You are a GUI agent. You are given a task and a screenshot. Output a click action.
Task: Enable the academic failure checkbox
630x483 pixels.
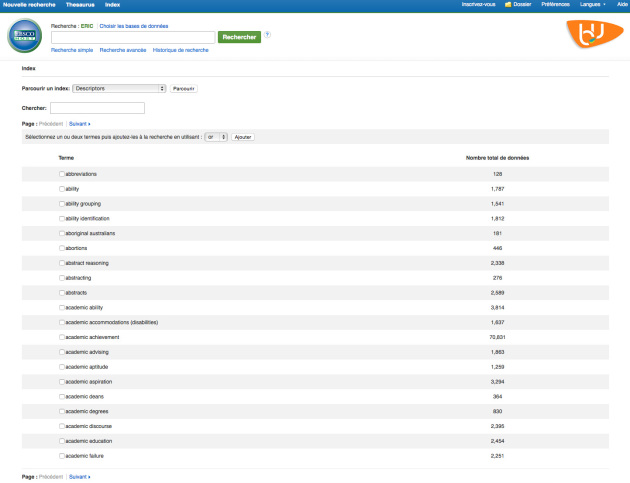click(61, 456)
